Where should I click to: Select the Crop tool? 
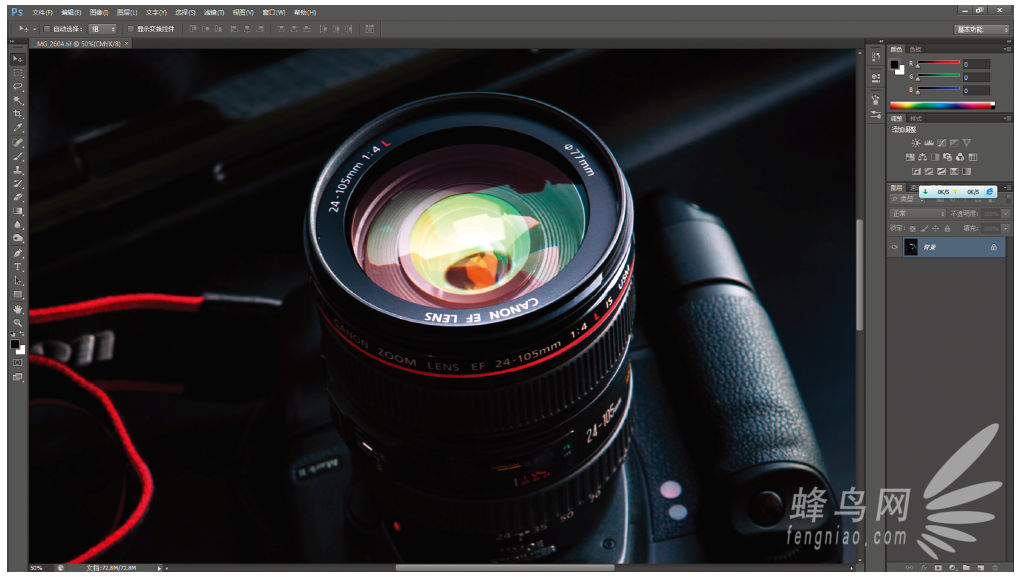point(18,114)
